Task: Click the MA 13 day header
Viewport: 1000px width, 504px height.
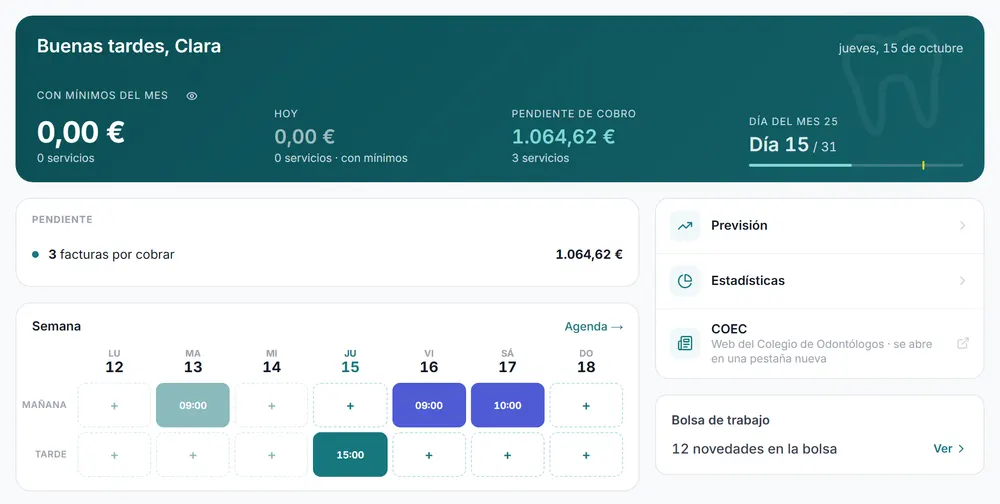Action: pos(193,361)
